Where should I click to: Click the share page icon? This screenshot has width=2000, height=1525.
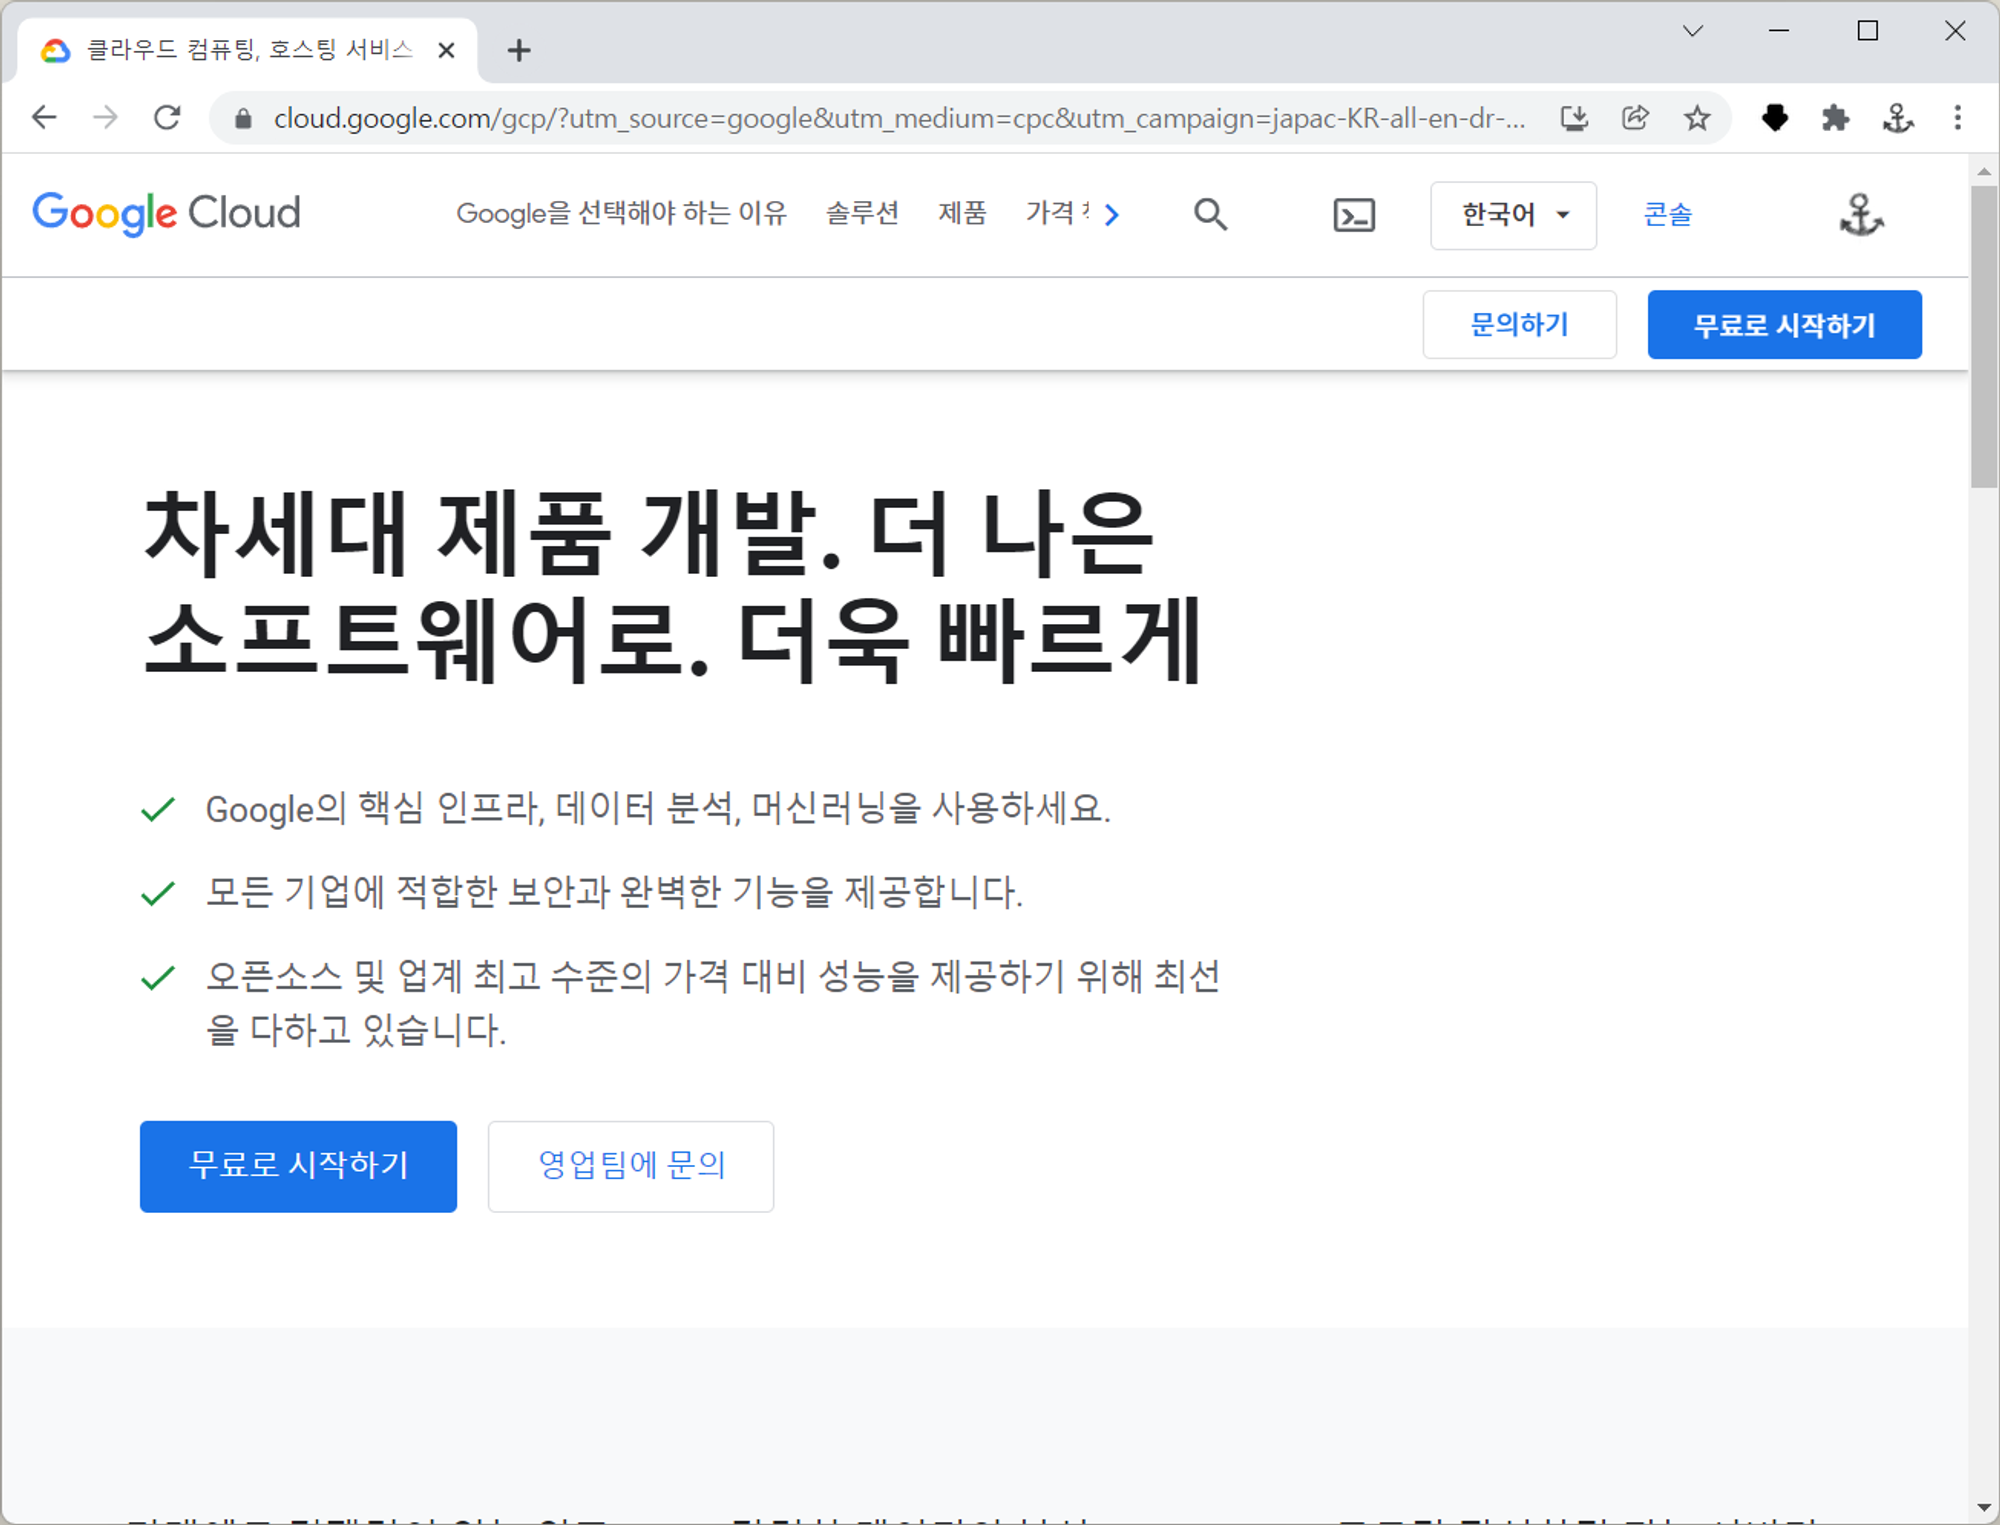(x=1635, y=119)
